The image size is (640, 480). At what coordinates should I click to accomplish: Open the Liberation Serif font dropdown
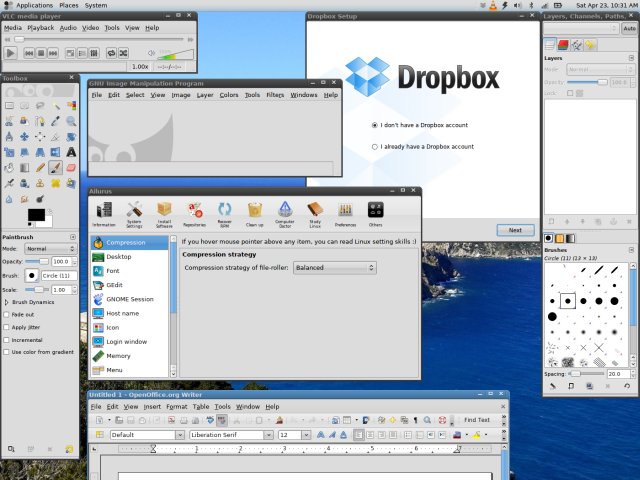[x=231, y=435]
